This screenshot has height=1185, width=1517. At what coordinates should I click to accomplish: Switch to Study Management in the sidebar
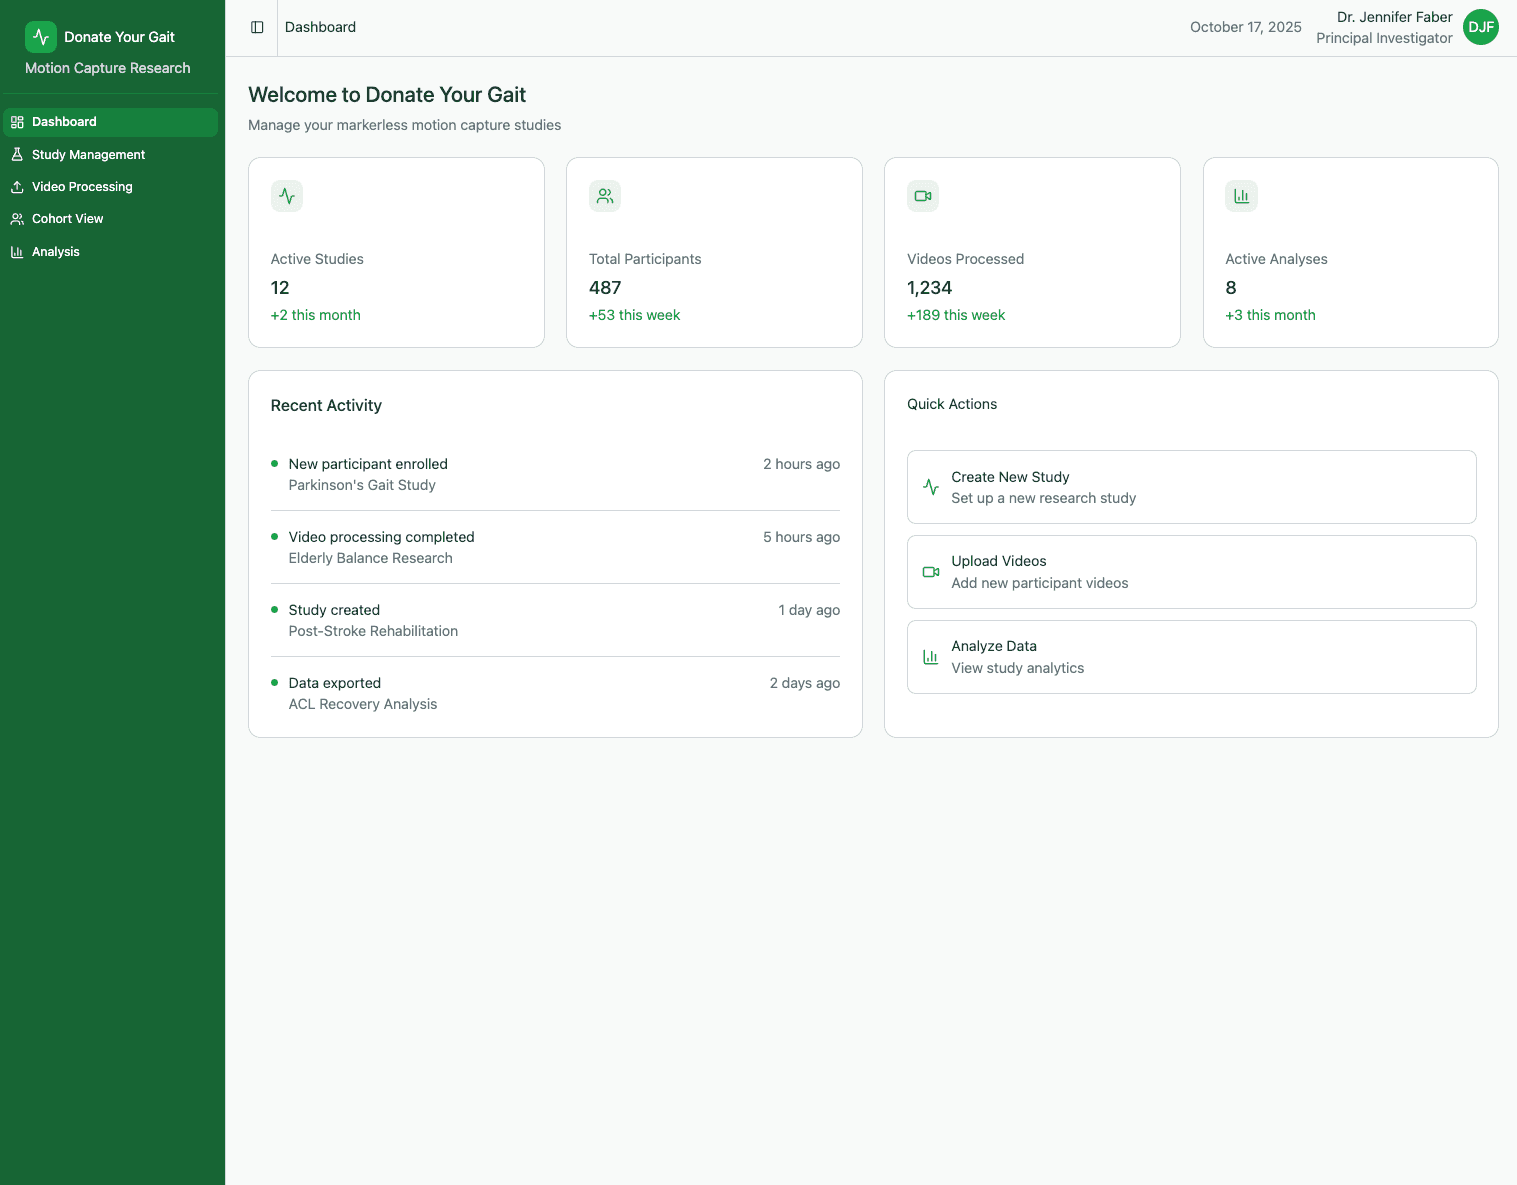88,154
